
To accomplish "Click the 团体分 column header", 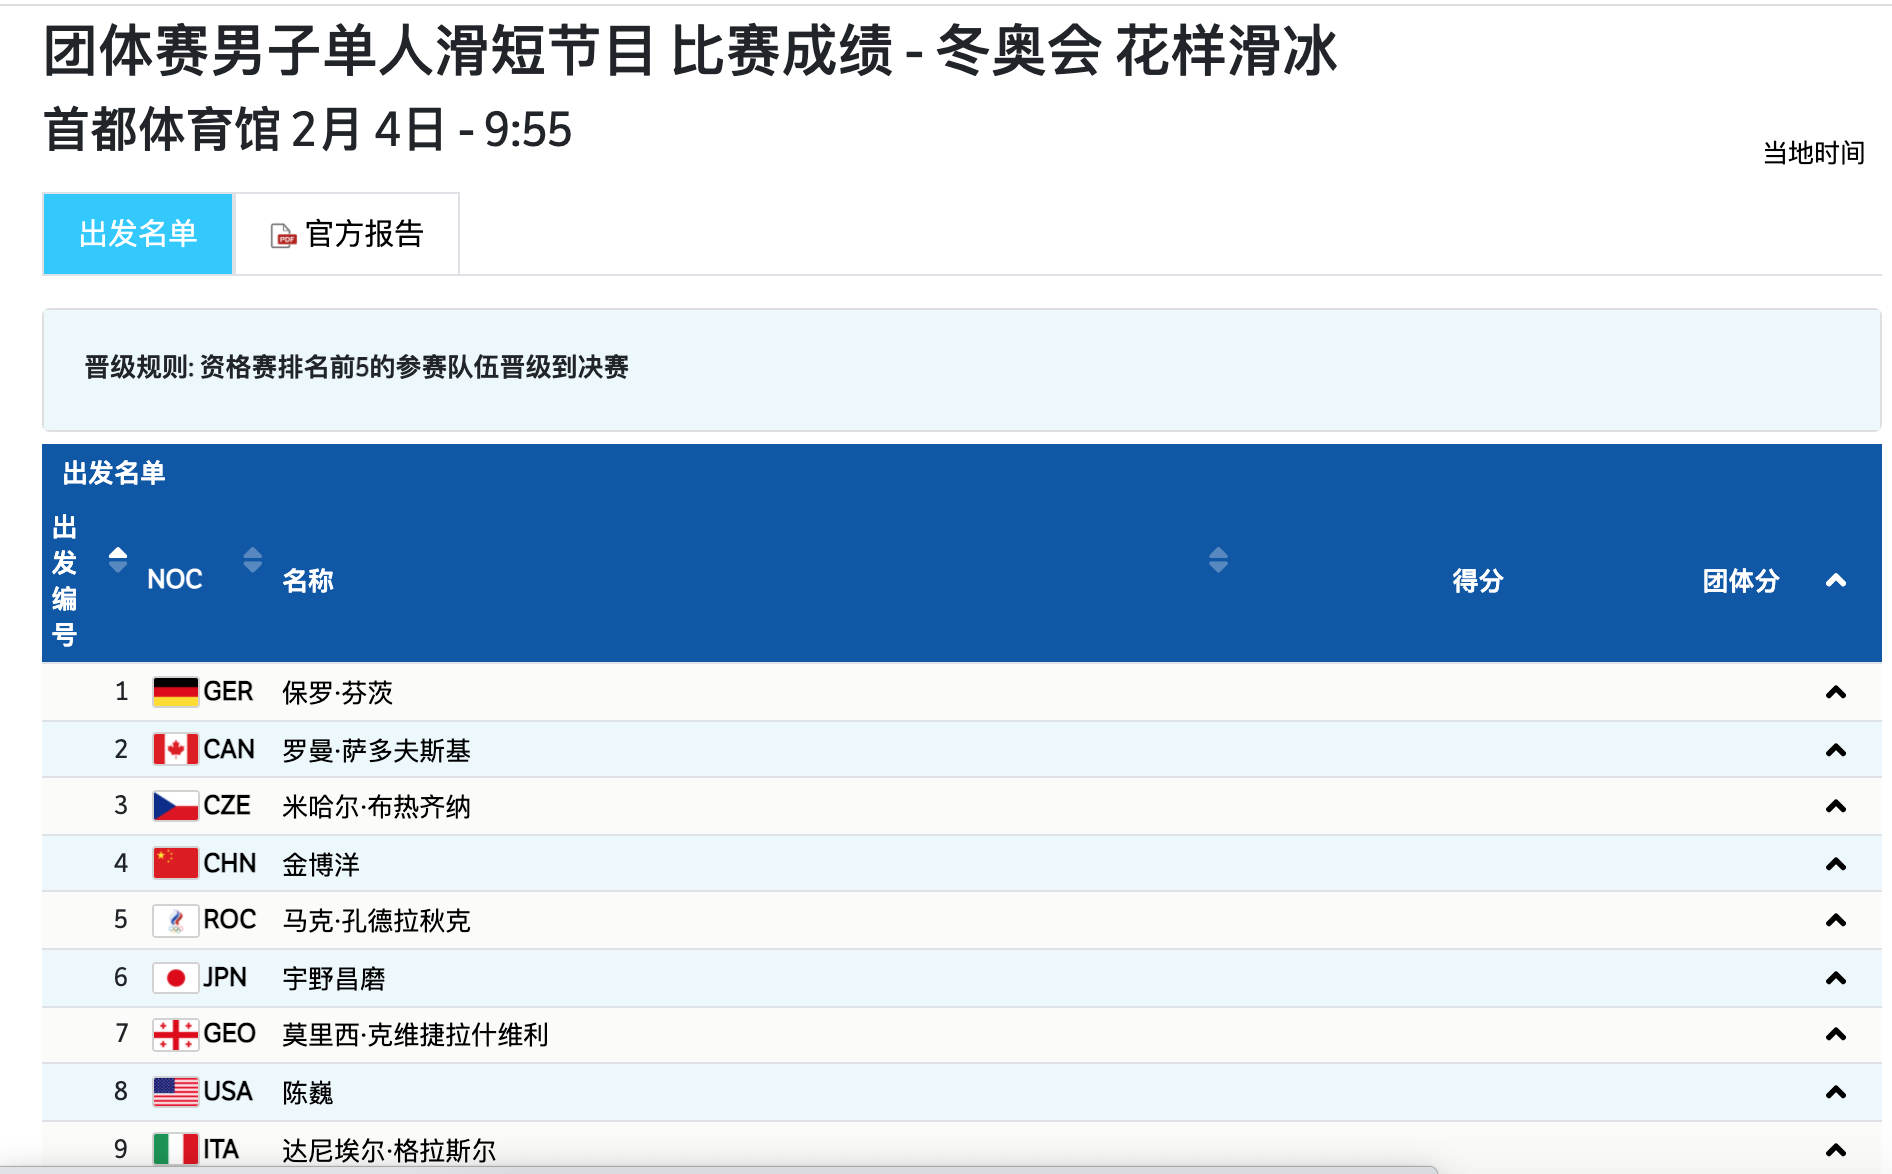I will pyautogui.click(x=1741, y=581).
